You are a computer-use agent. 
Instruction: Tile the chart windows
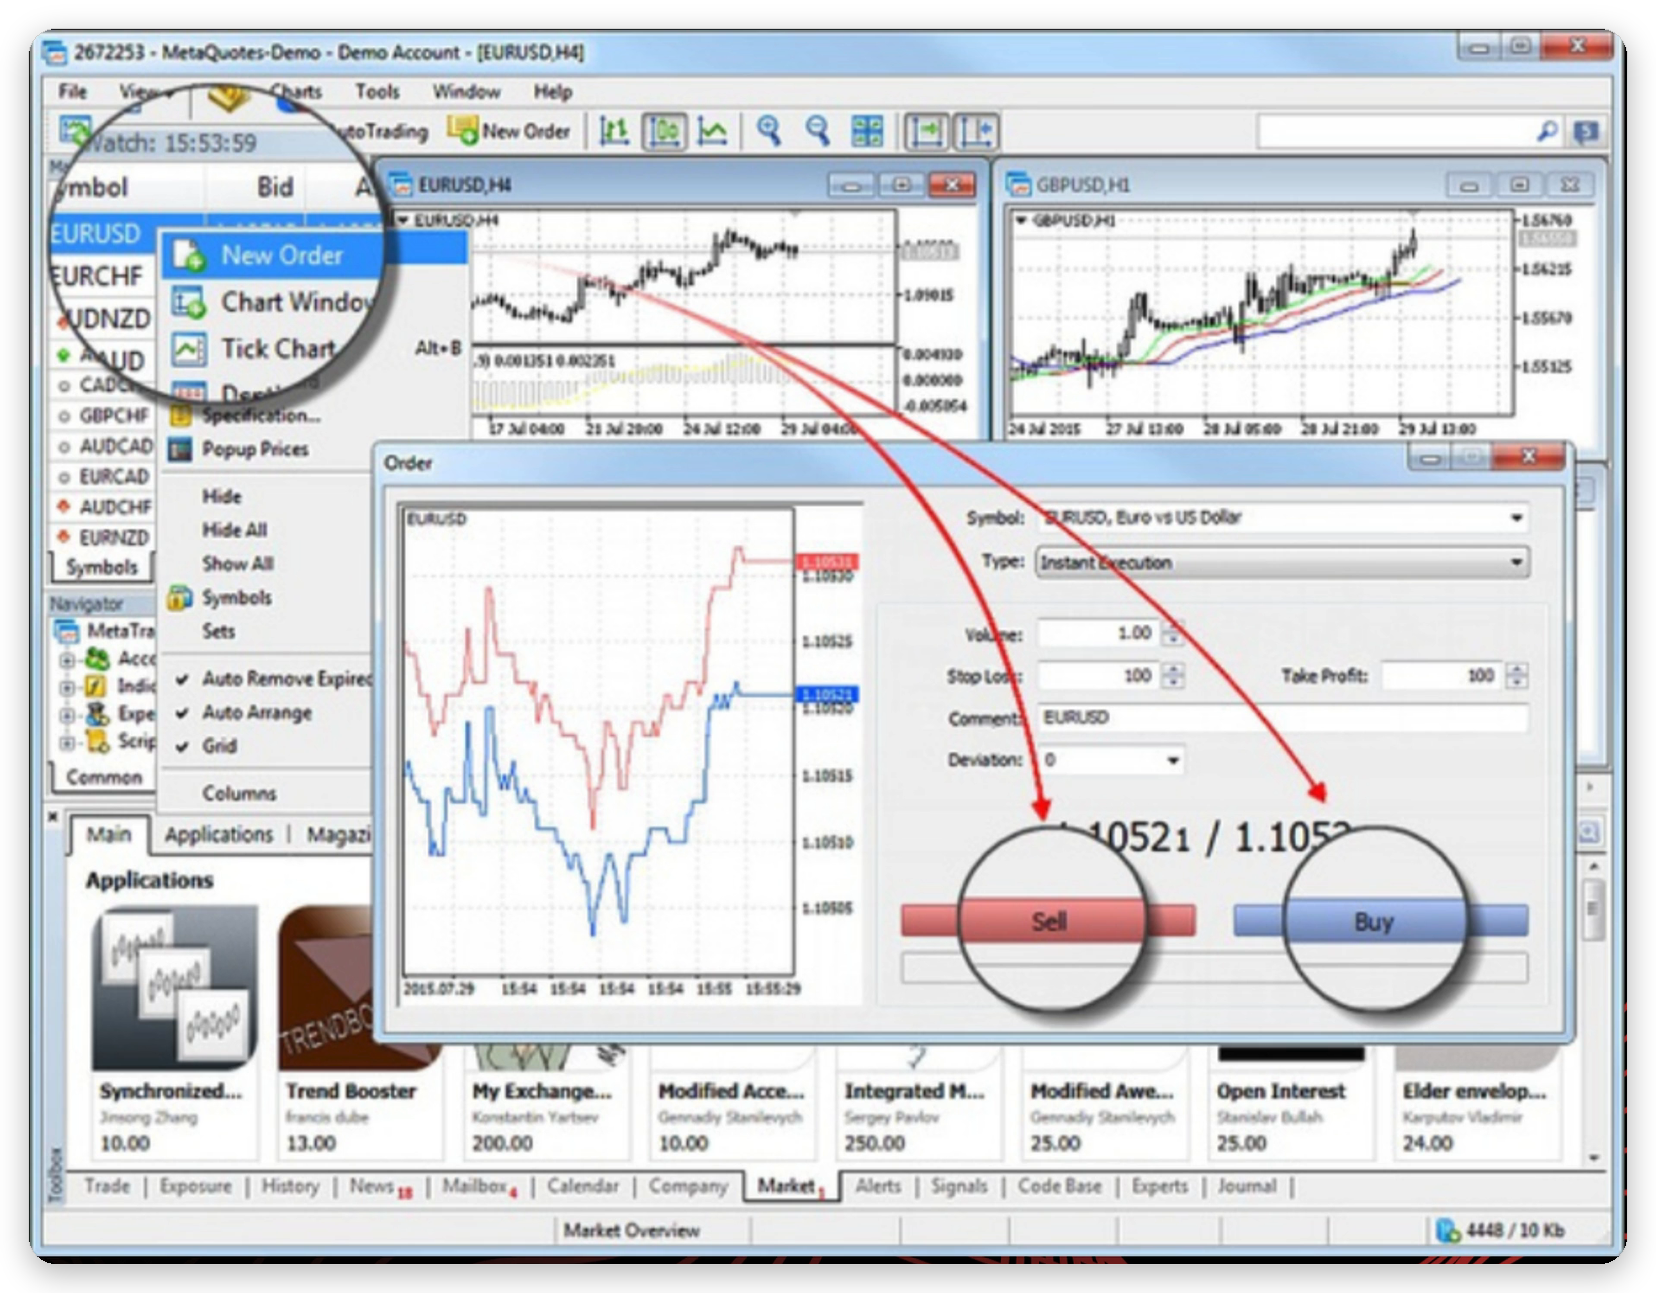(866, 131)
